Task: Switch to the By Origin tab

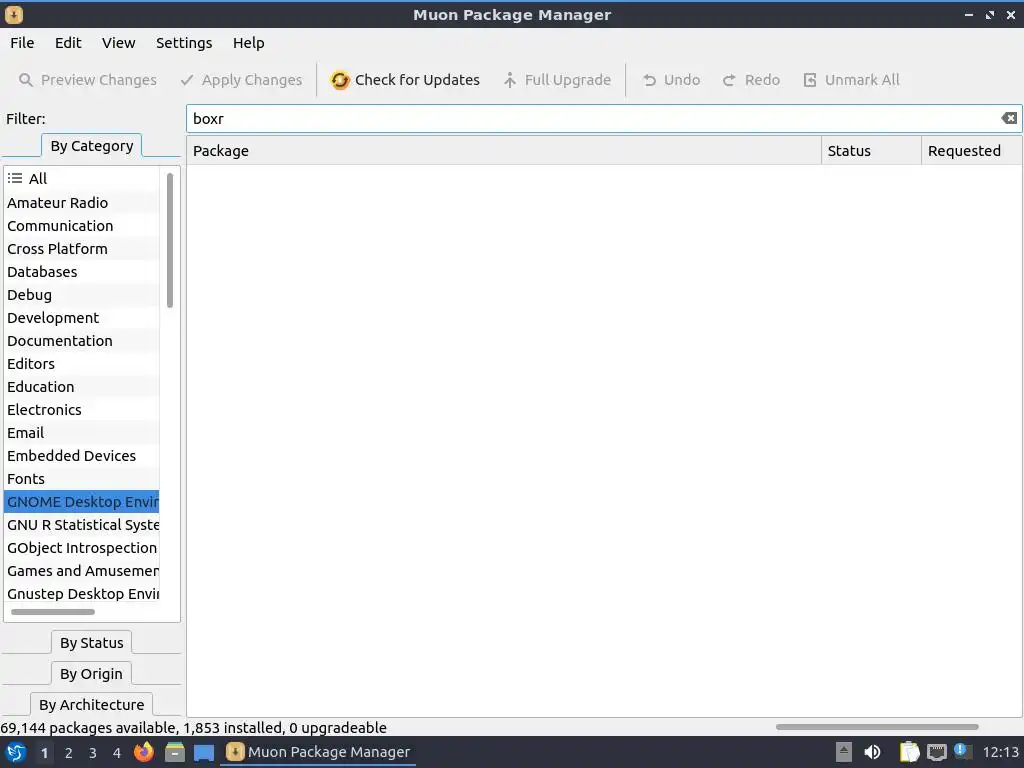Action: [91, 674]
